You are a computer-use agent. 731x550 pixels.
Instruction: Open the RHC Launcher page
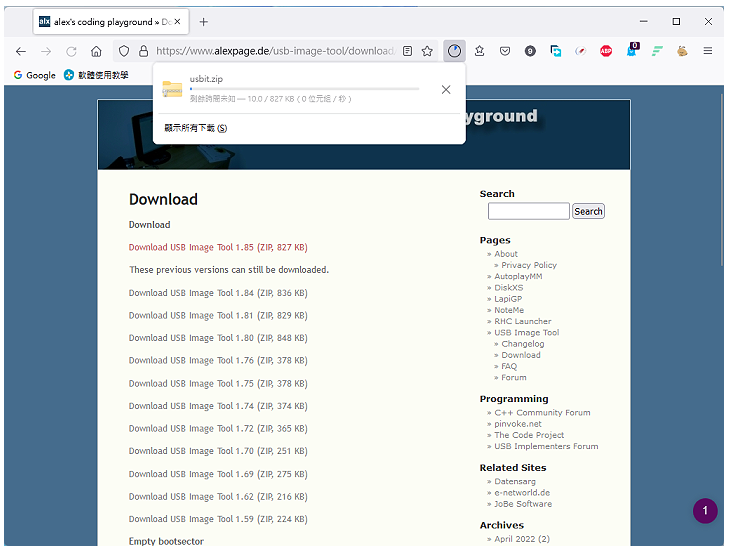(x=523, y=321)
